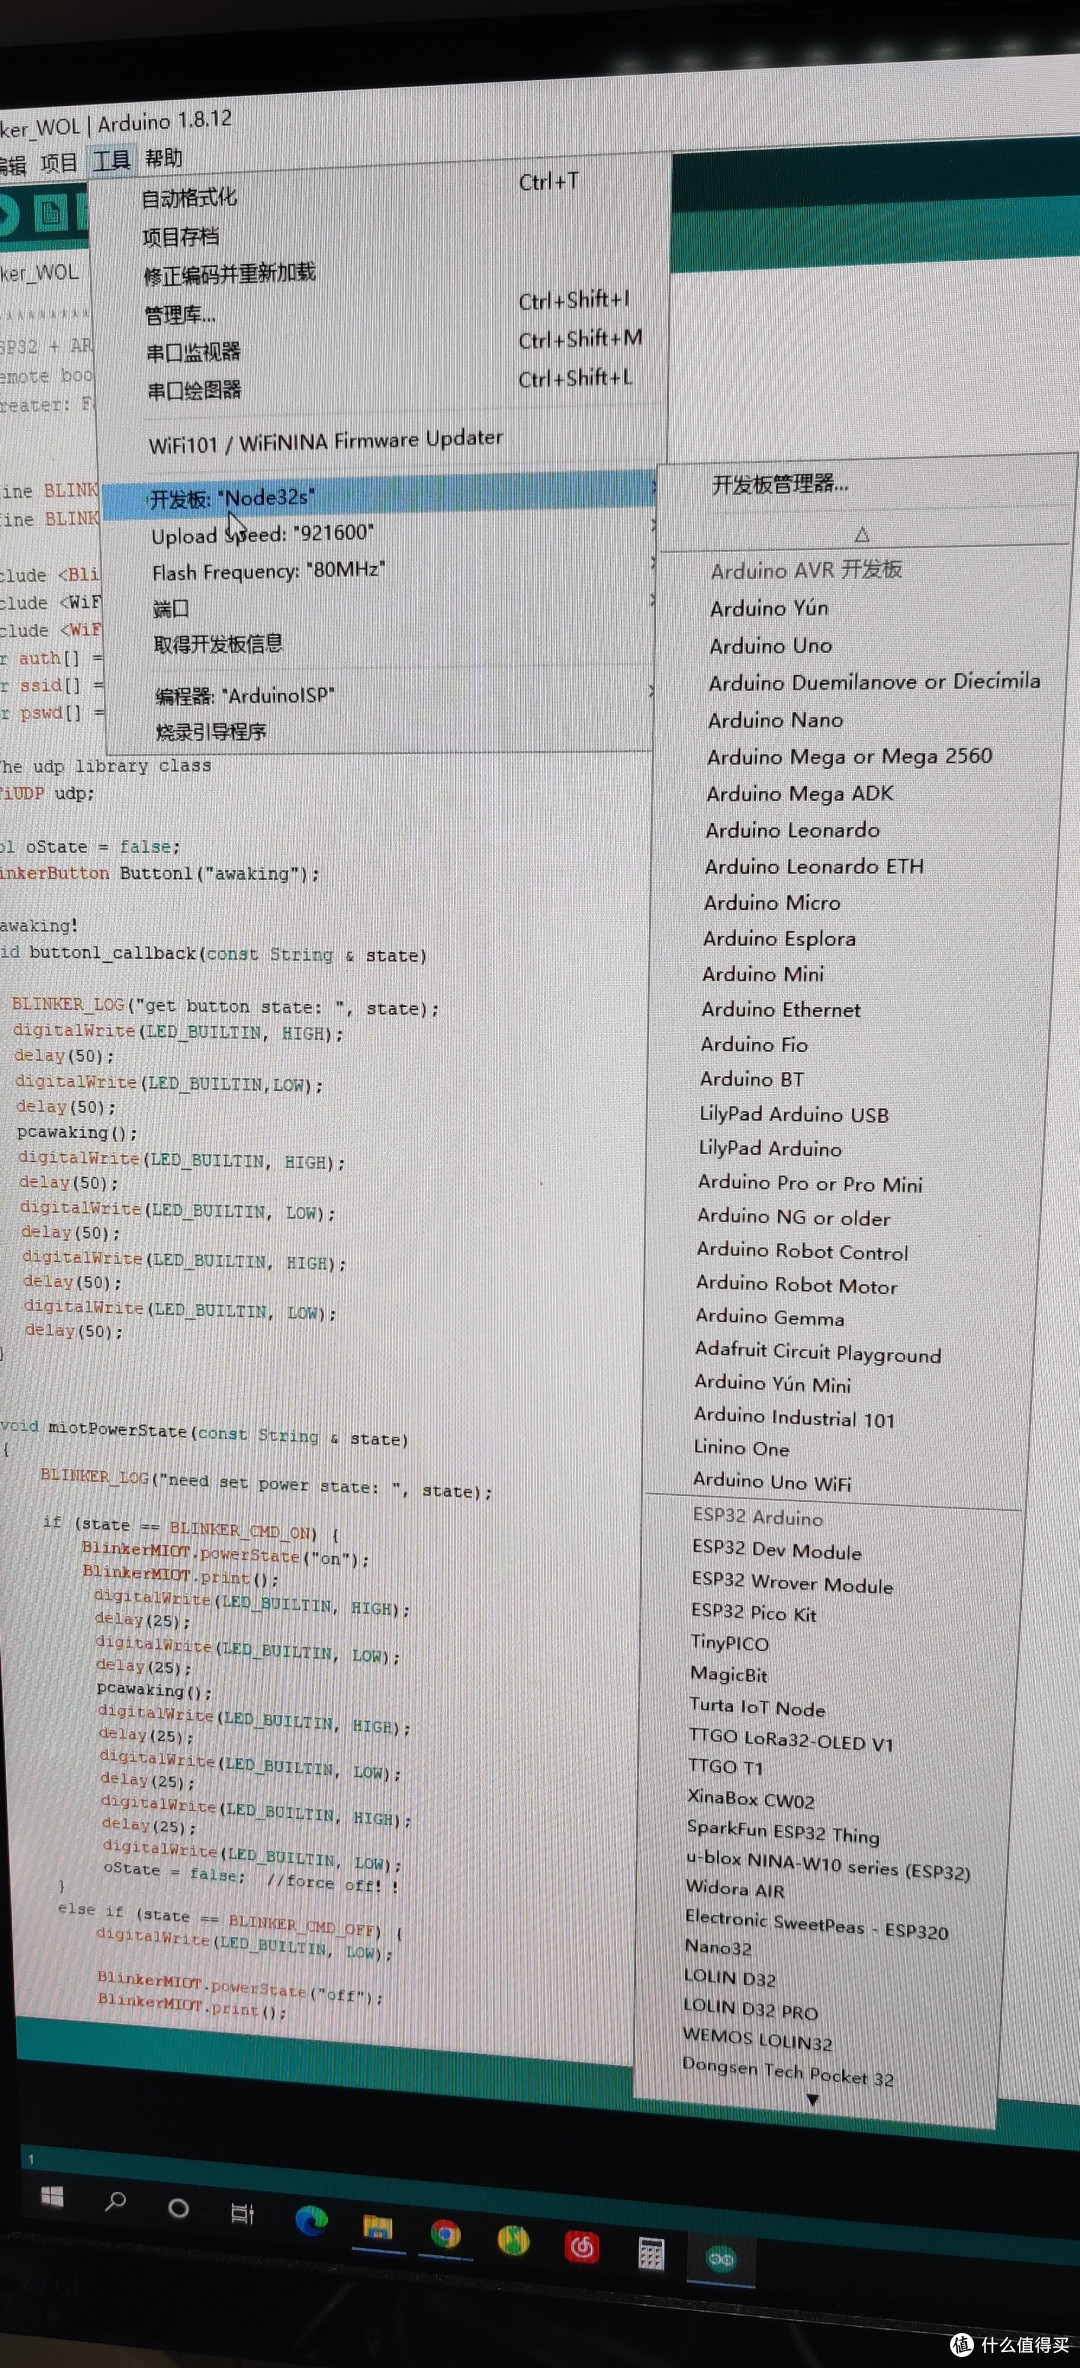
Task: Open the Windows Start menu
Action: click(x=52, y=2197)
